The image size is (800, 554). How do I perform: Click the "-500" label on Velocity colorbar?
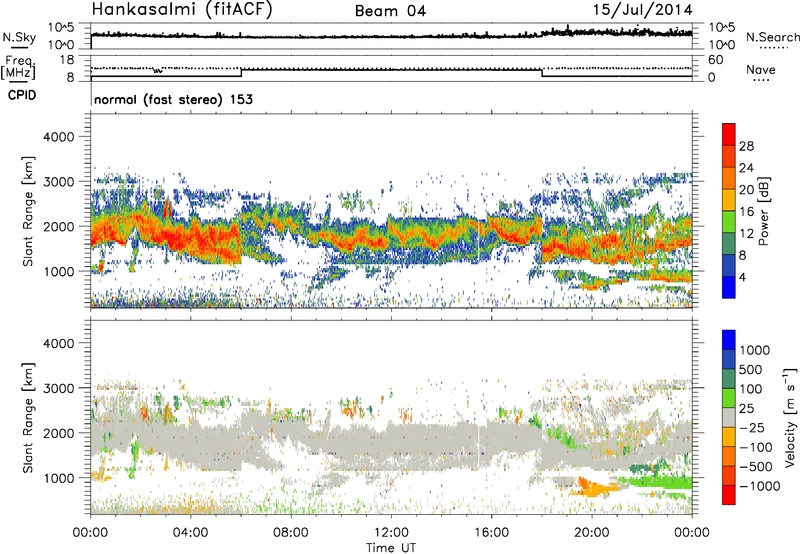pos(756,466)
